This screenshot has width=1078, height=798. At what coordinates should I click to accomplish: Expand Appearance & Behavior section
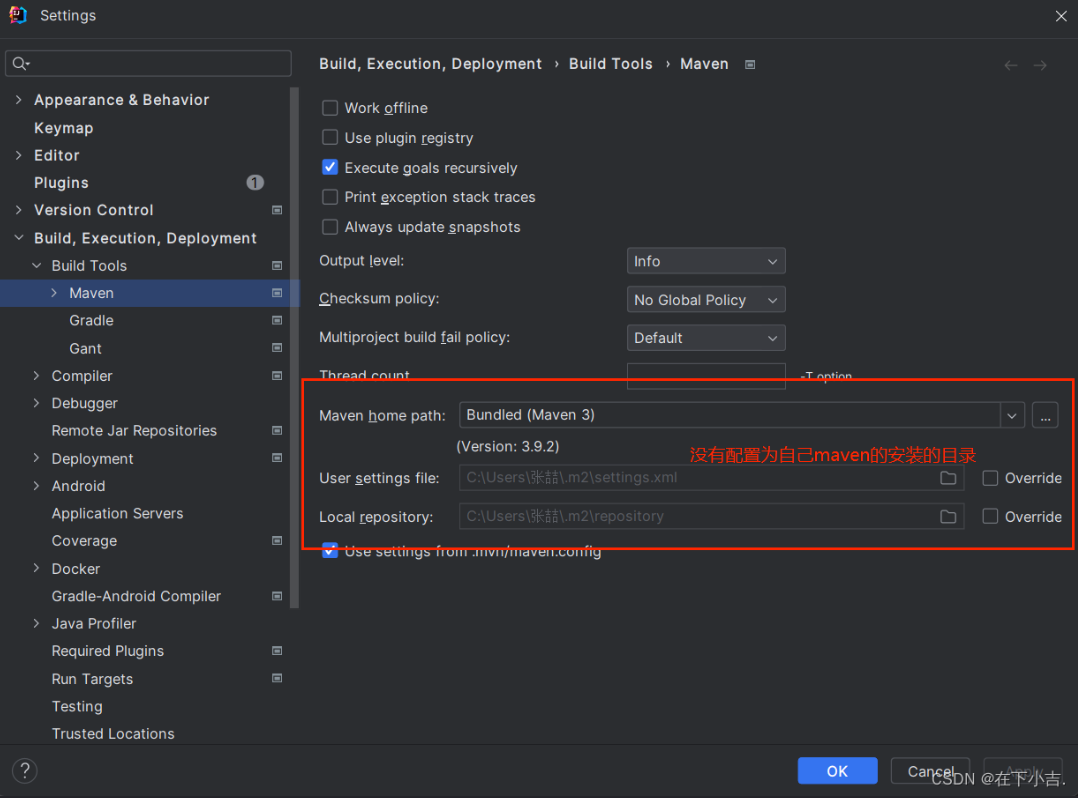[x=19, y=100]
